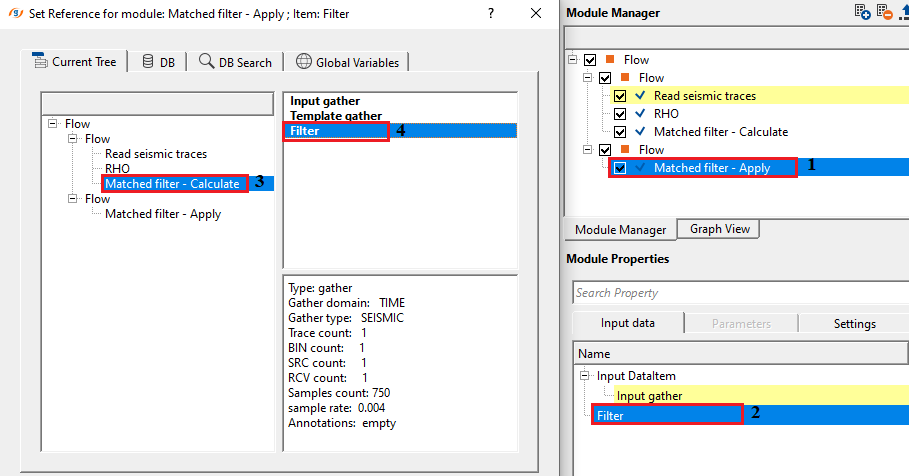The width and height of the screenshot is (909, 476).
Task: Click the remove module icon in Module Manager
Action: click(x=884, y=12)
